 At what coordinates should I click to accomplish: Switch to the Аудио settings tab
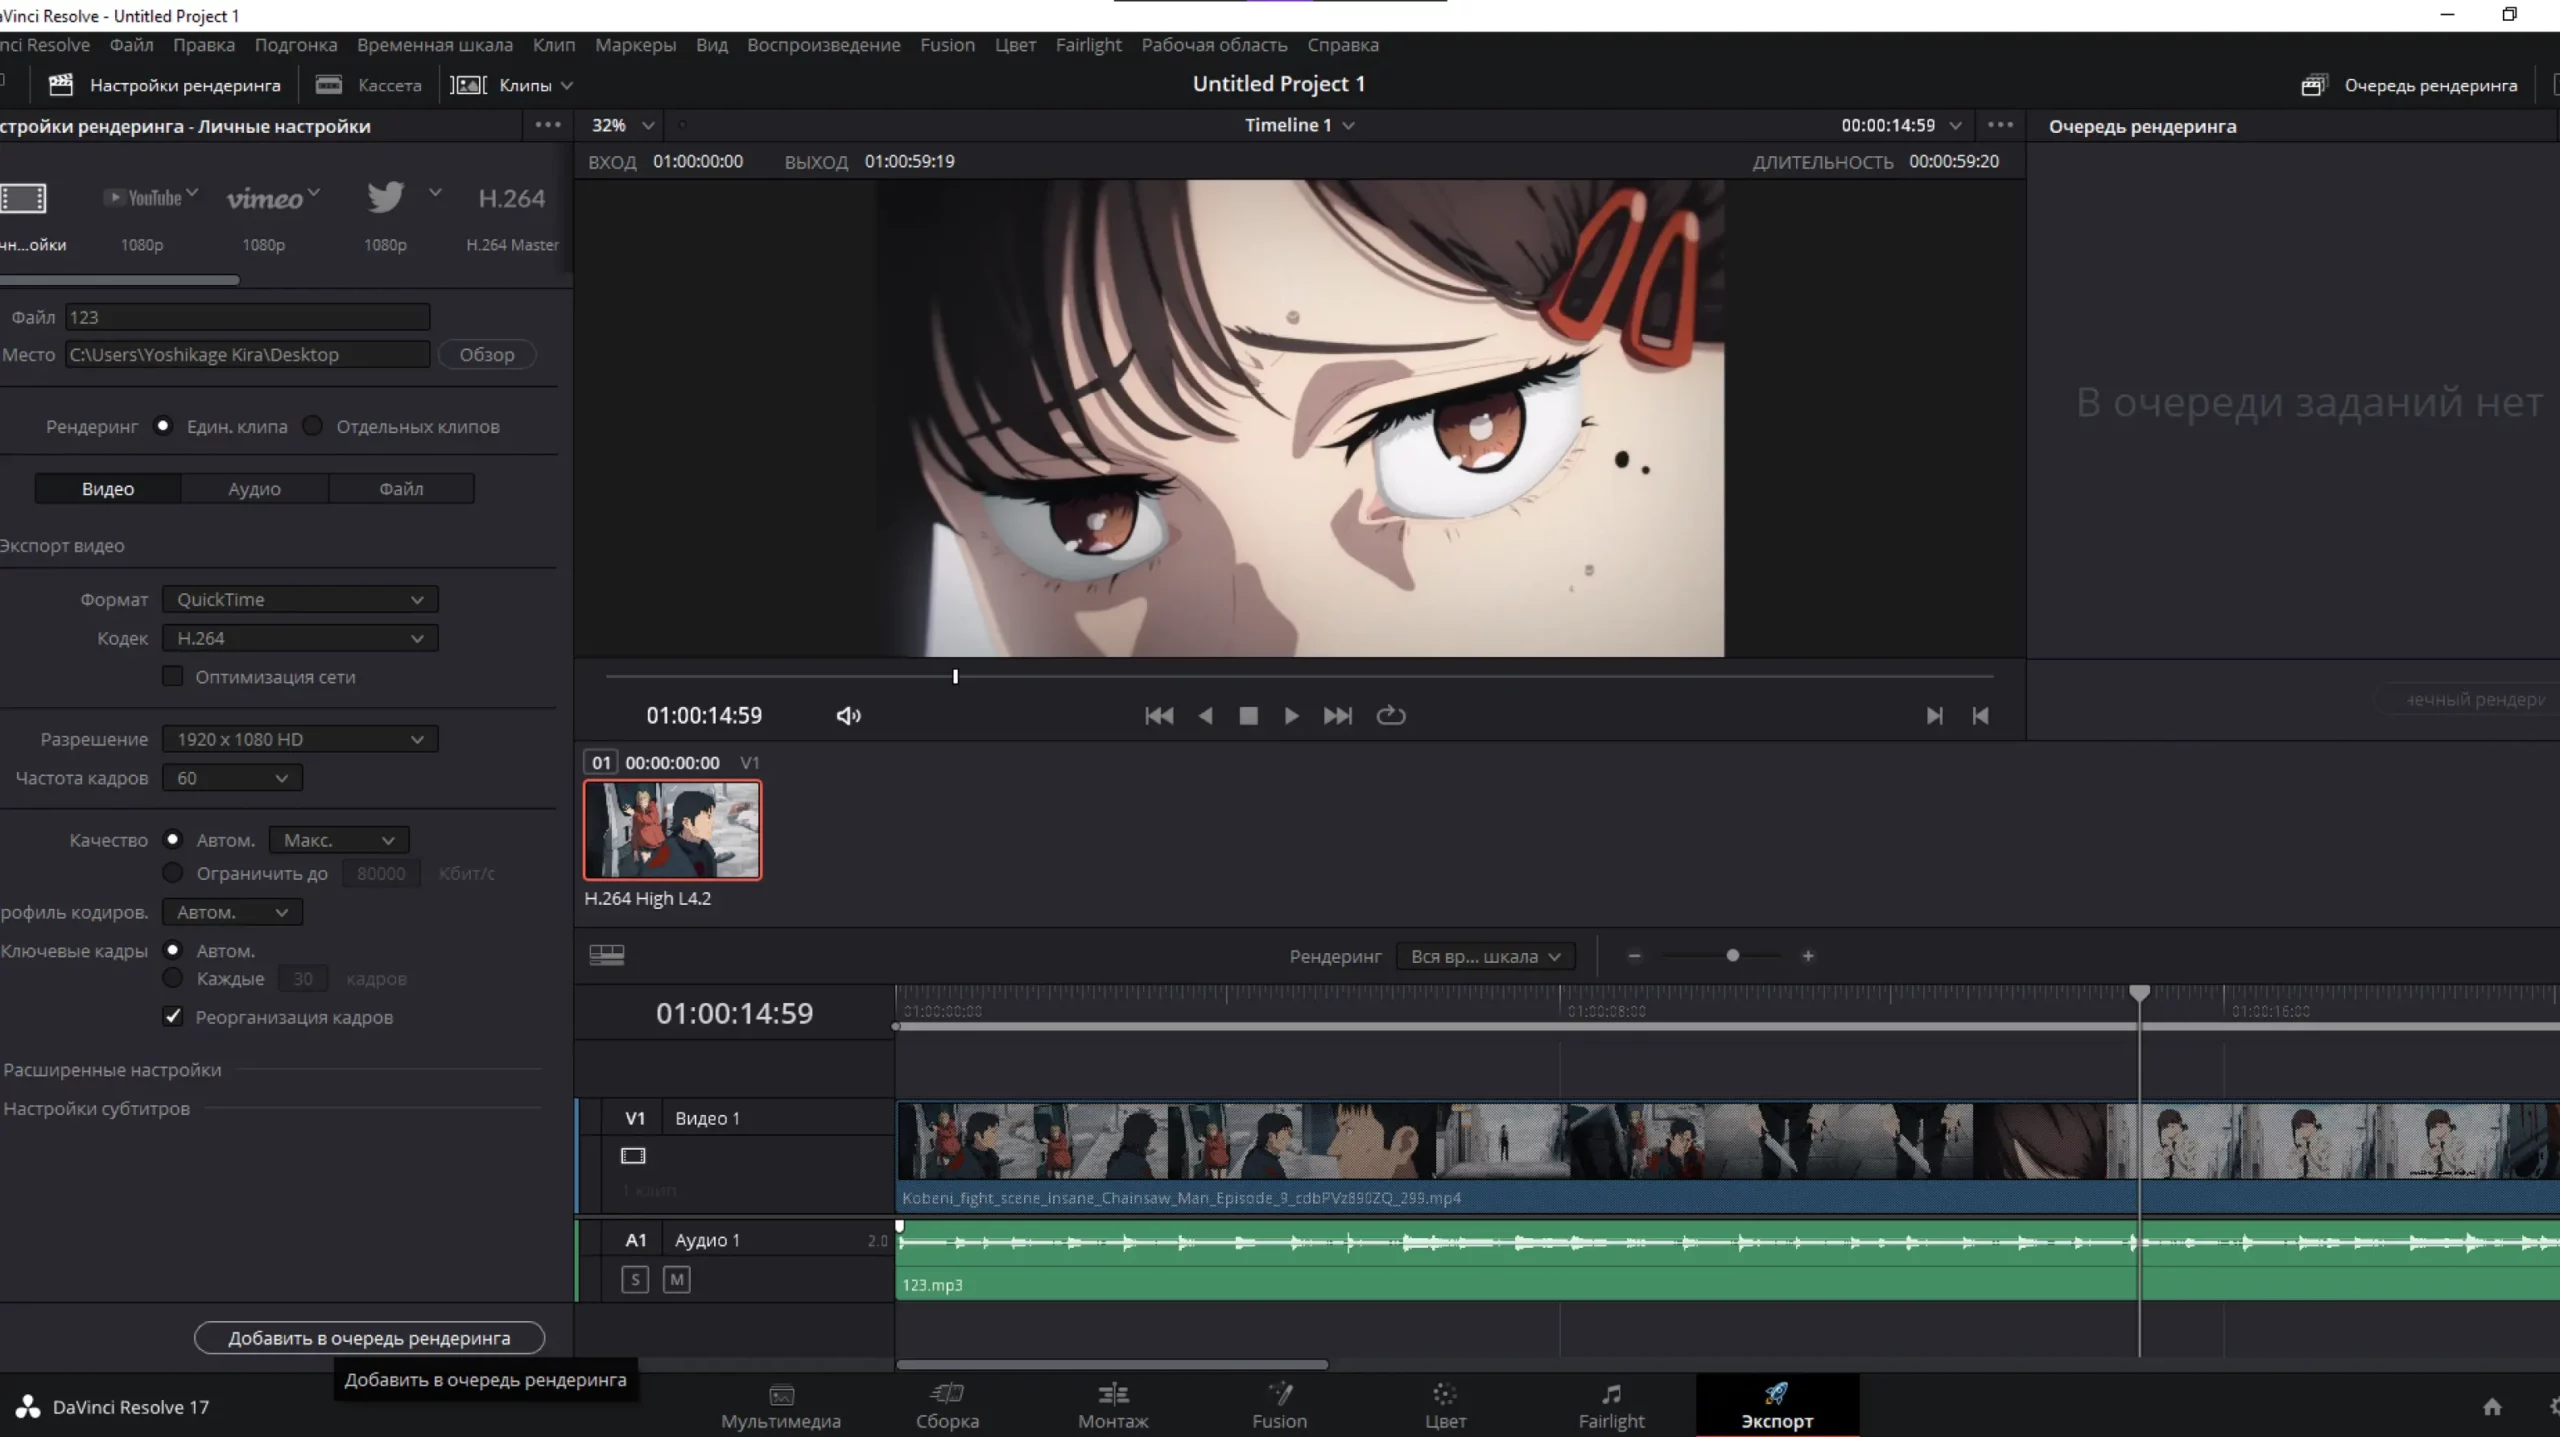click(x=254, y=489)
